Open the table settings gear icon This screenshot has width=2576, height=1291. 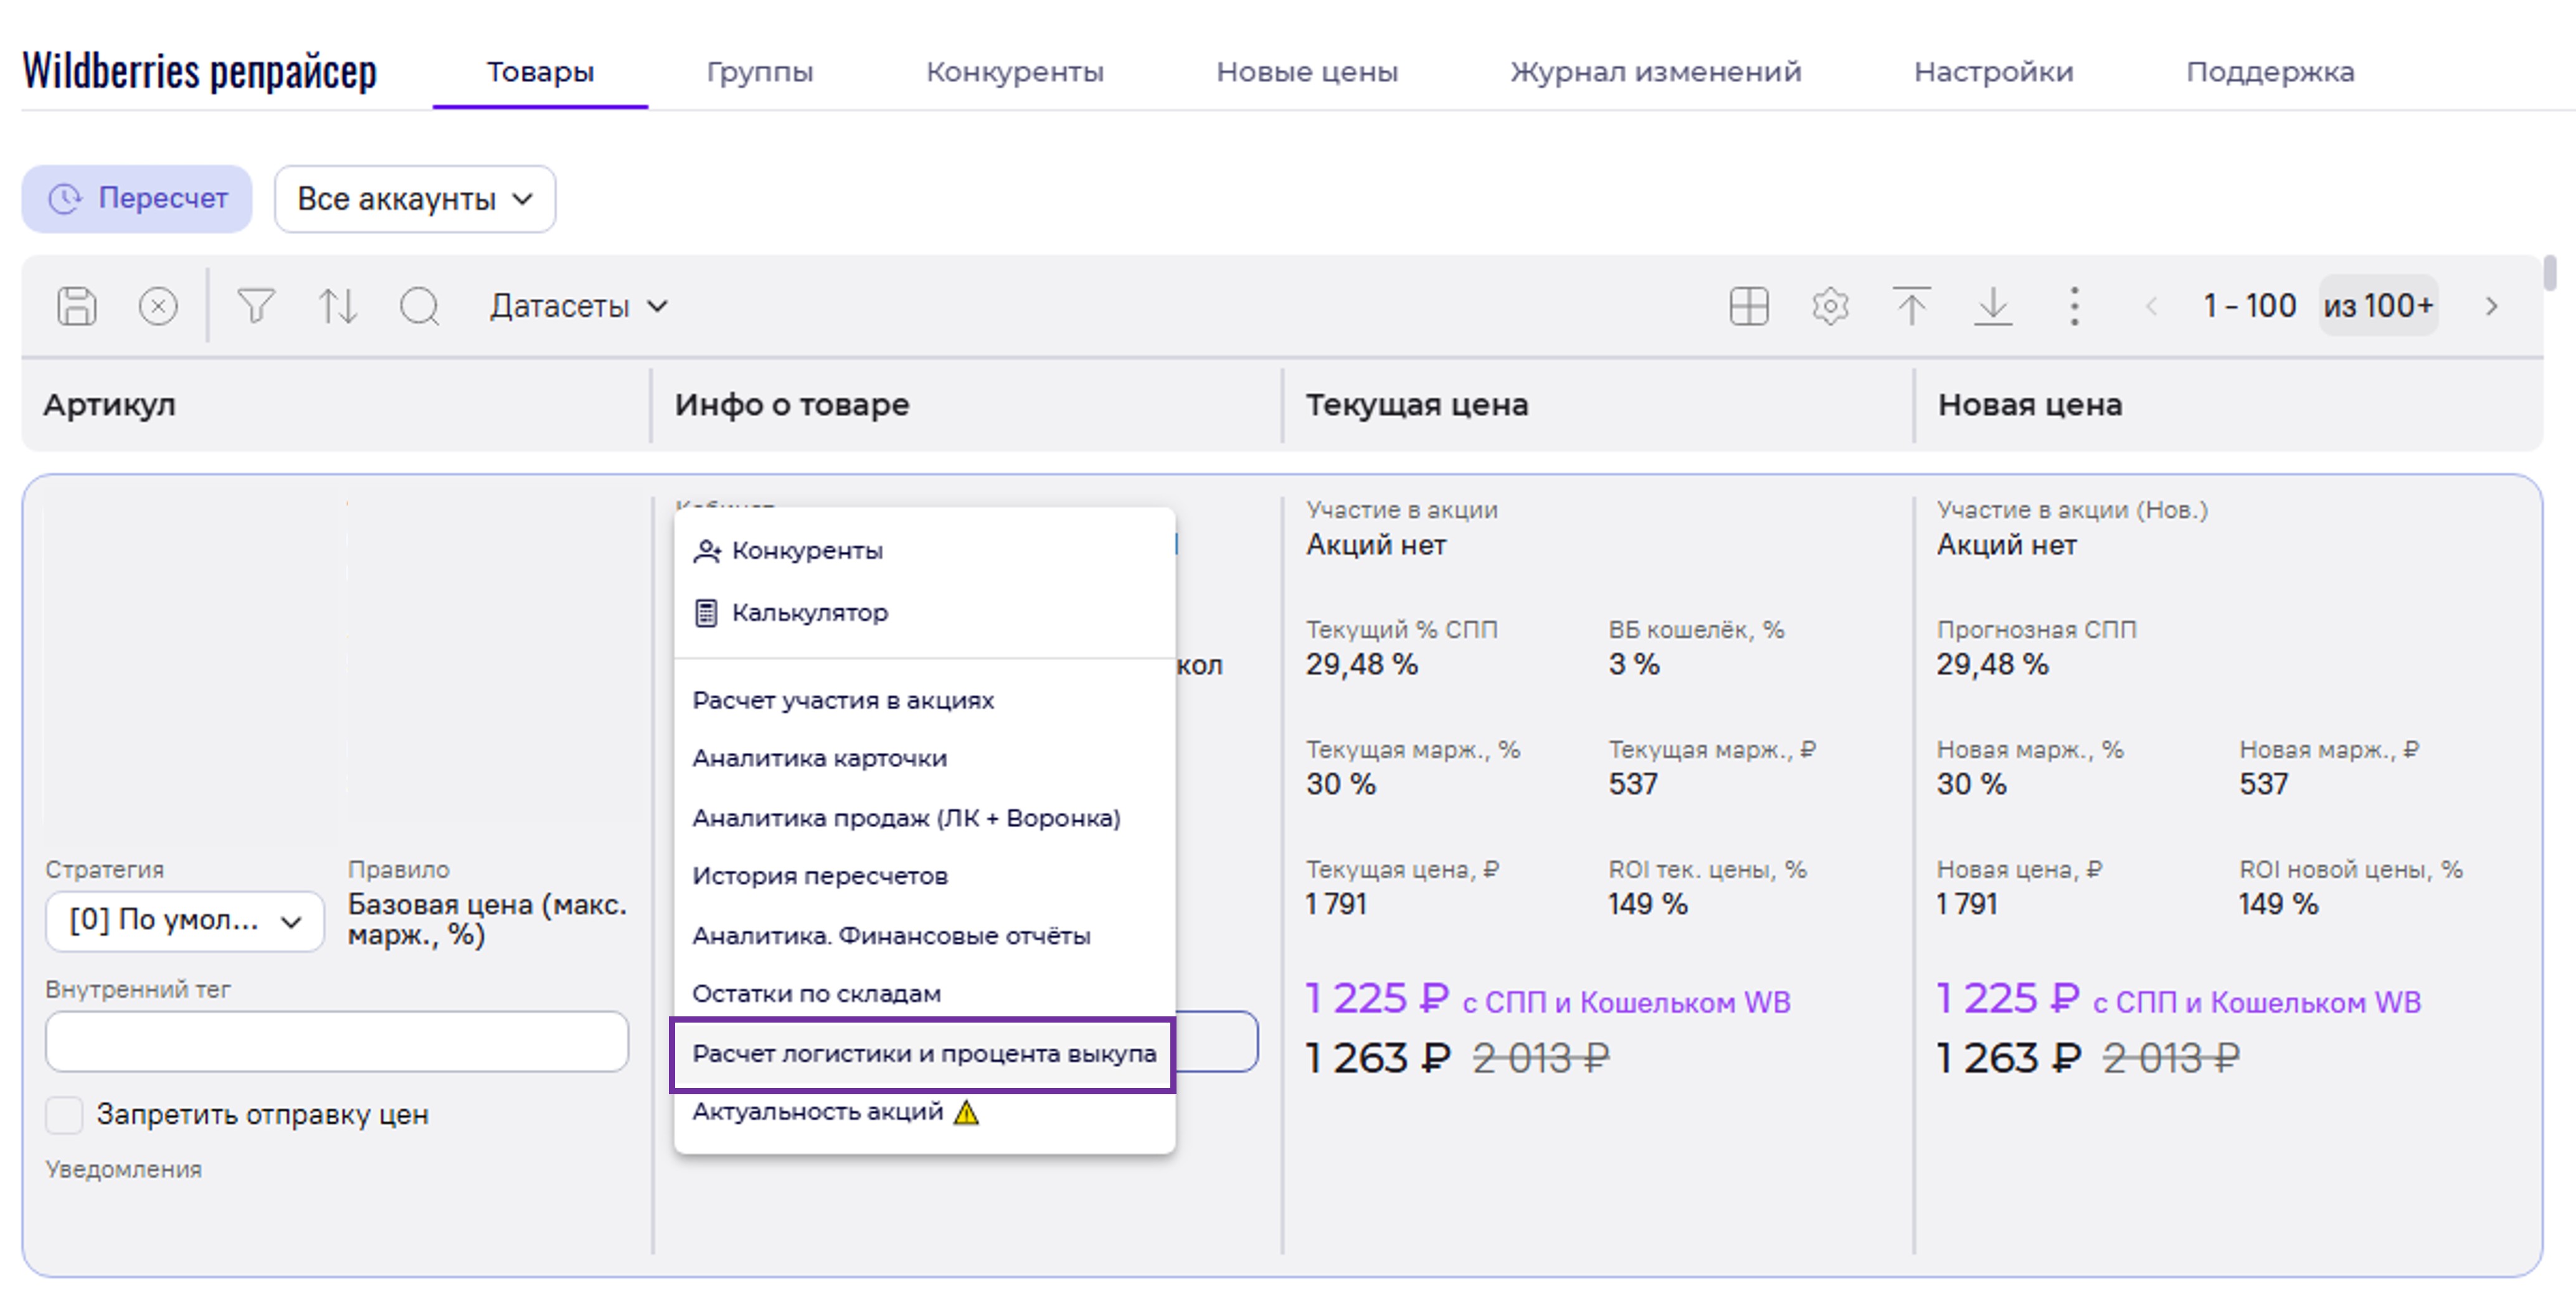(x=1829, y=306)
